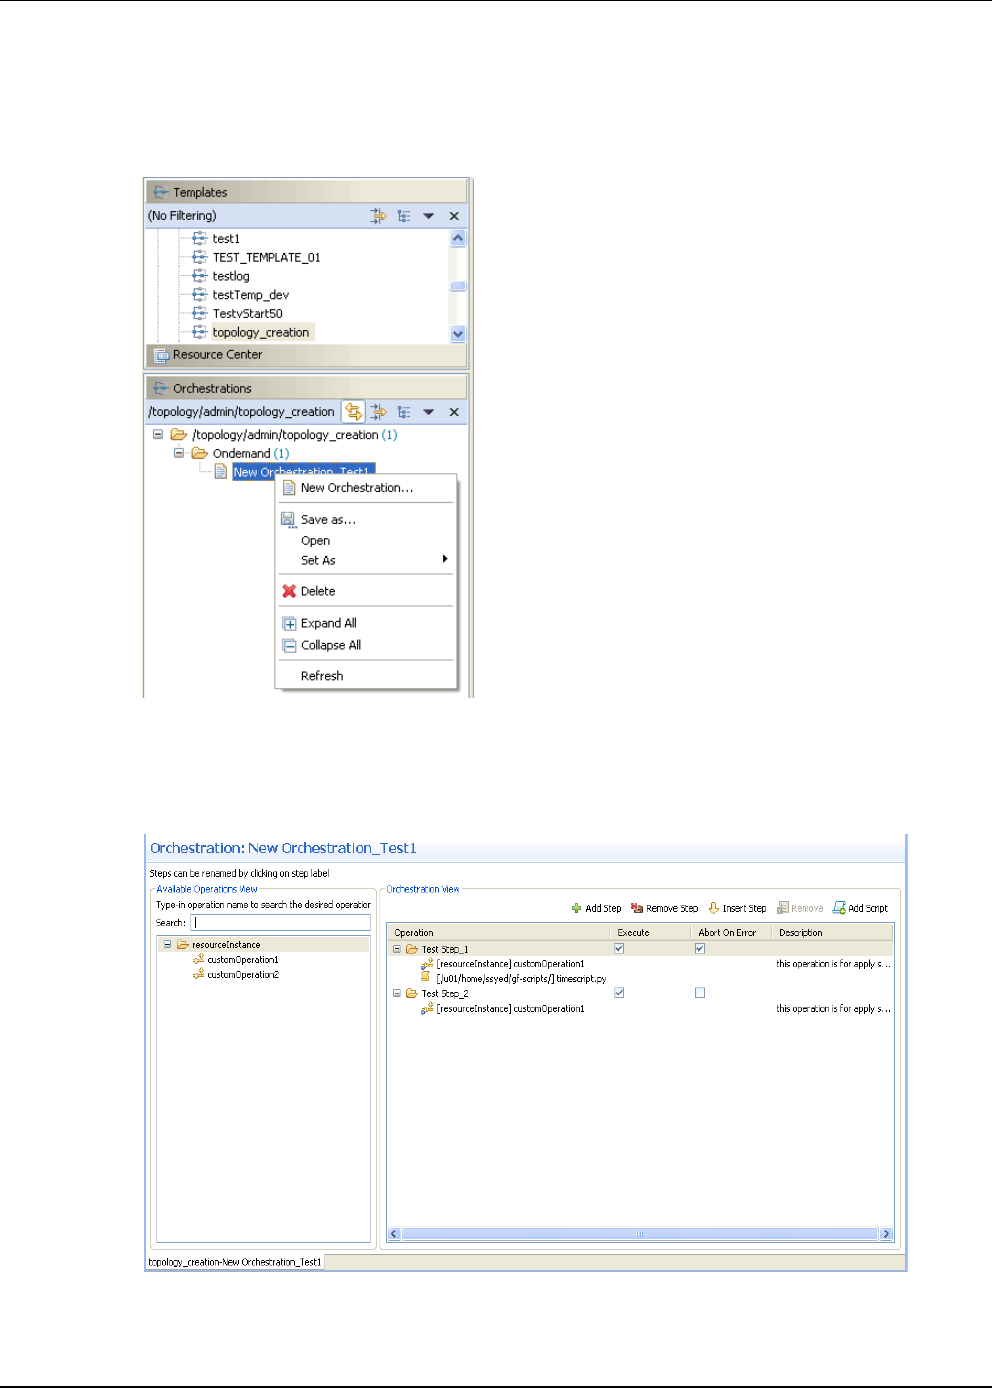Click the test1 template icon
The width and height of the screenshot is (992, 1388).
pyautogui.click(x=200, y=239)
